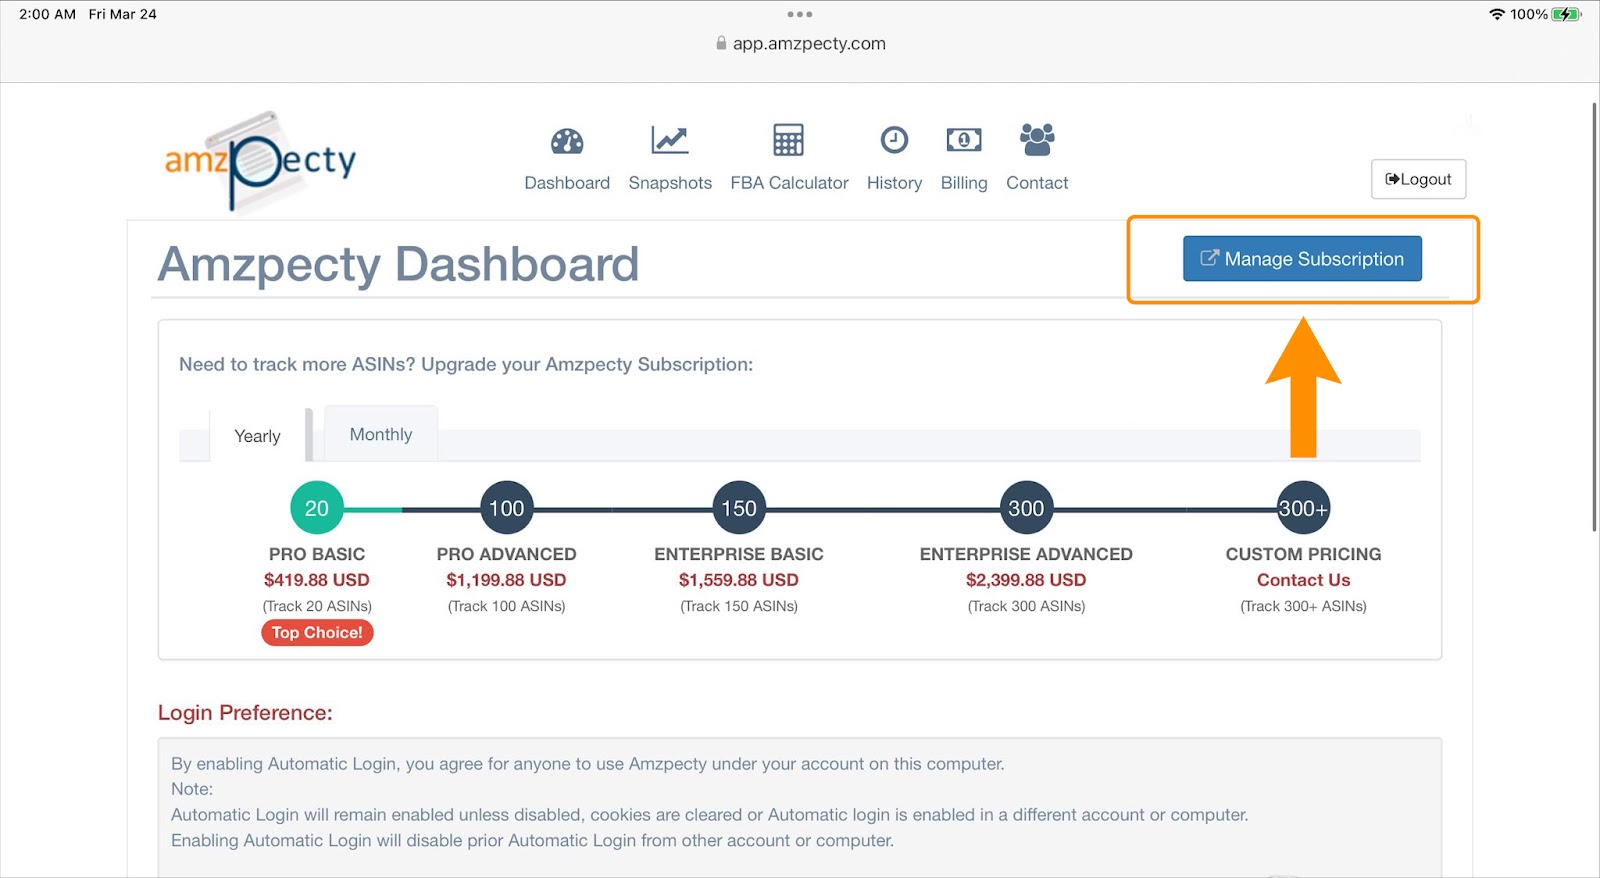Tap the padlock icon beside the URL
This screenshot has height=878, width=1600.
pos(721,43)
